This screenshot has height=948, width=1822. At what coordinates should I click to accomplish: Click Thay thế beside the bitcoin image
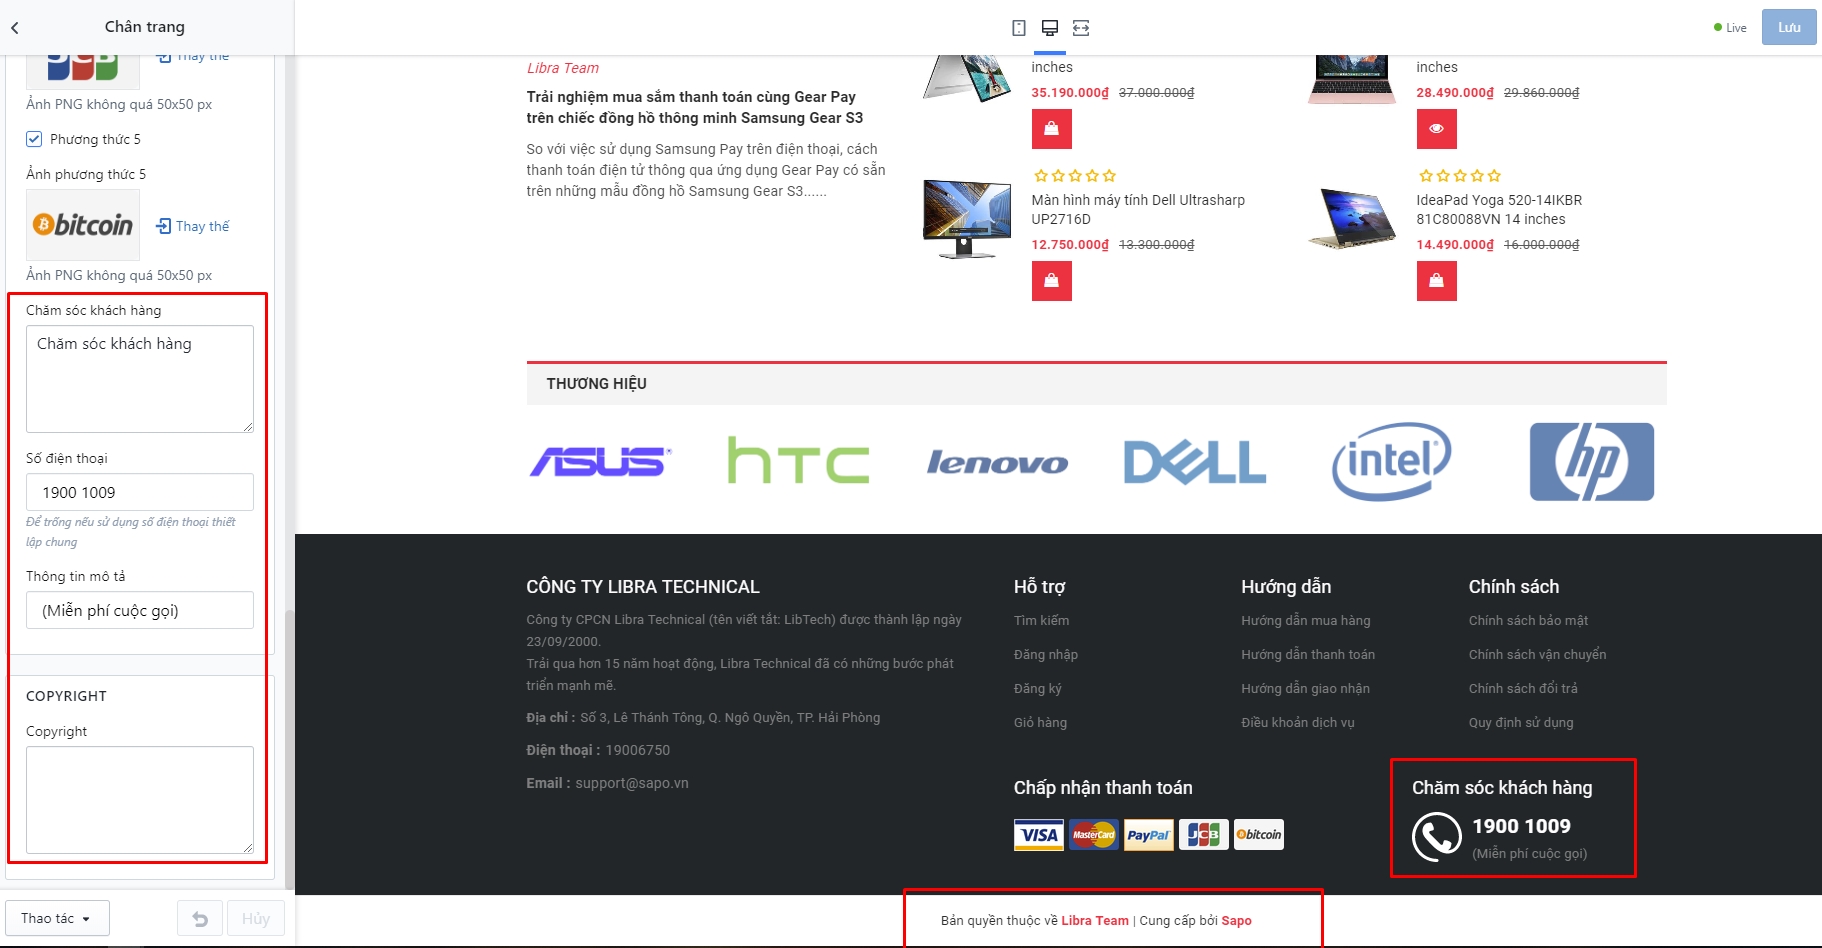point(193,226)
